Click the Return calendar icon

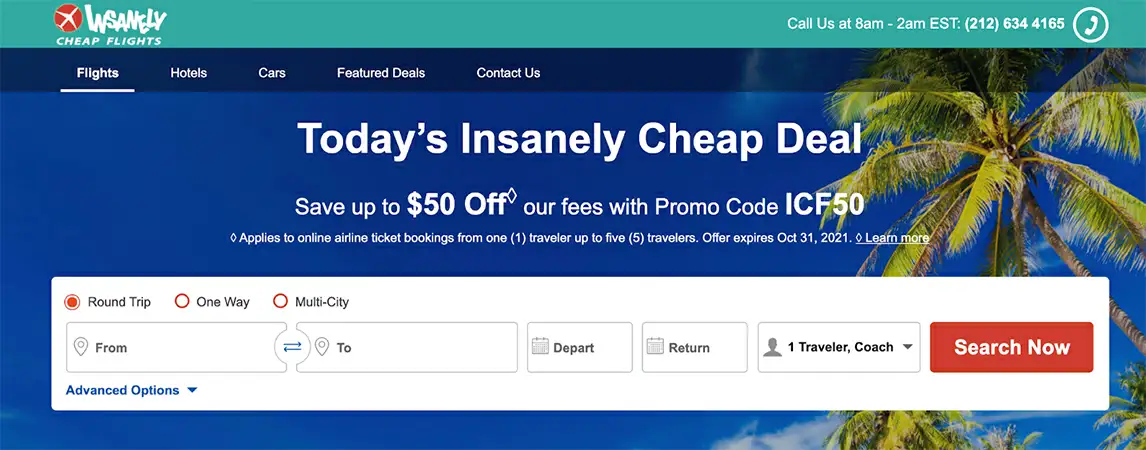click(656, 347)
